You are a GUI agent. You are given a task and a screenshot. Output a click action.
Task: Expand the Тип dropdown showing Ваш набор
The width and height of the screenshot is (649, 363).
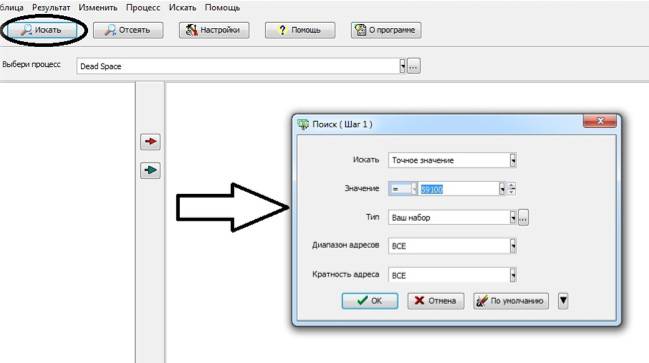click(513, 217)
